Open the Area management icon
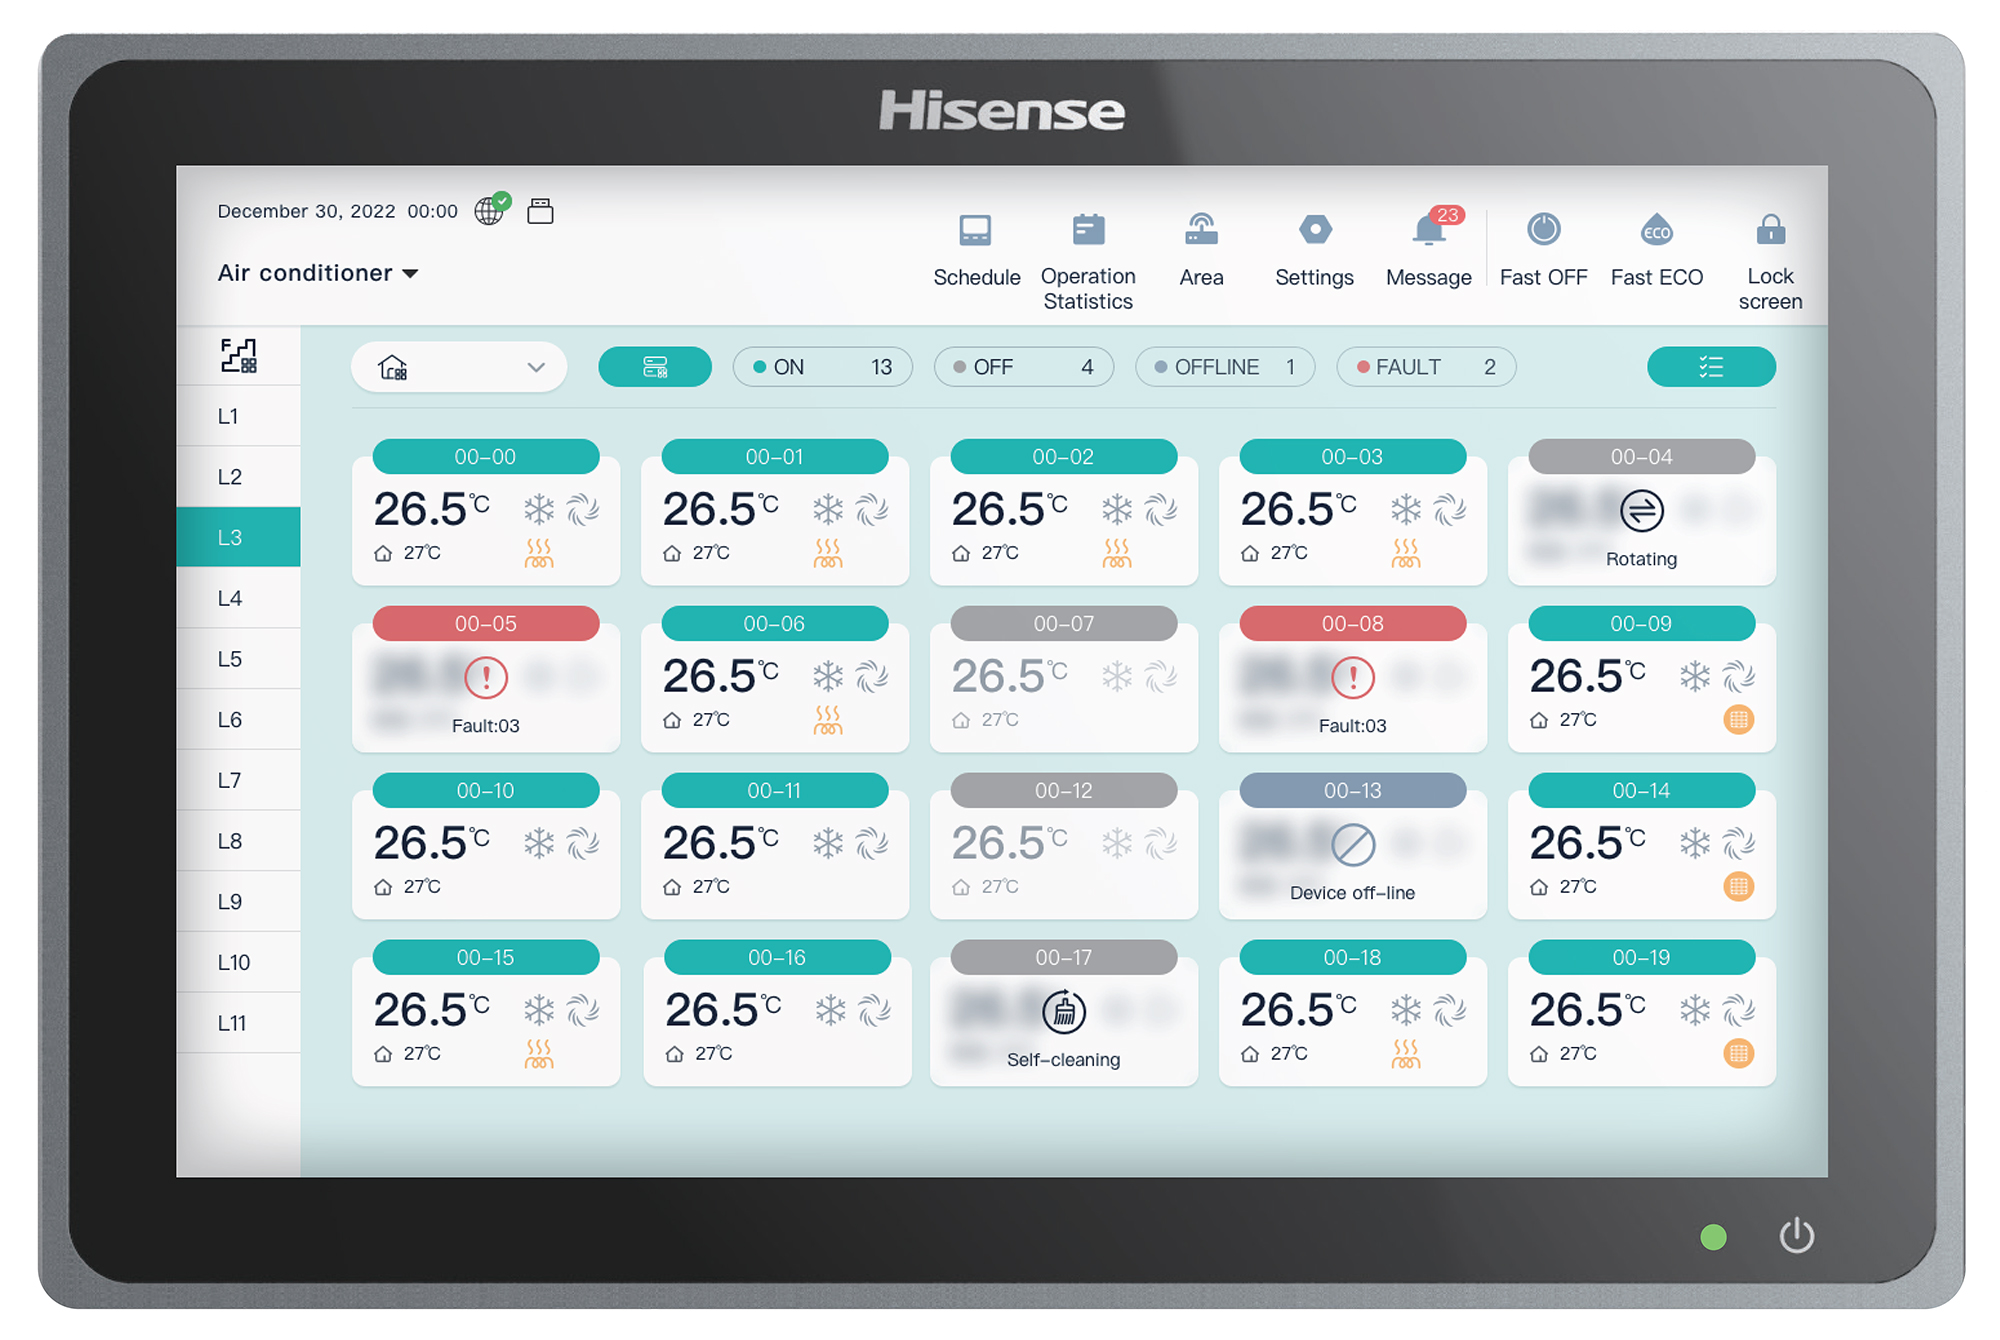The image size is (2000, 1340). click(1200, 232)
